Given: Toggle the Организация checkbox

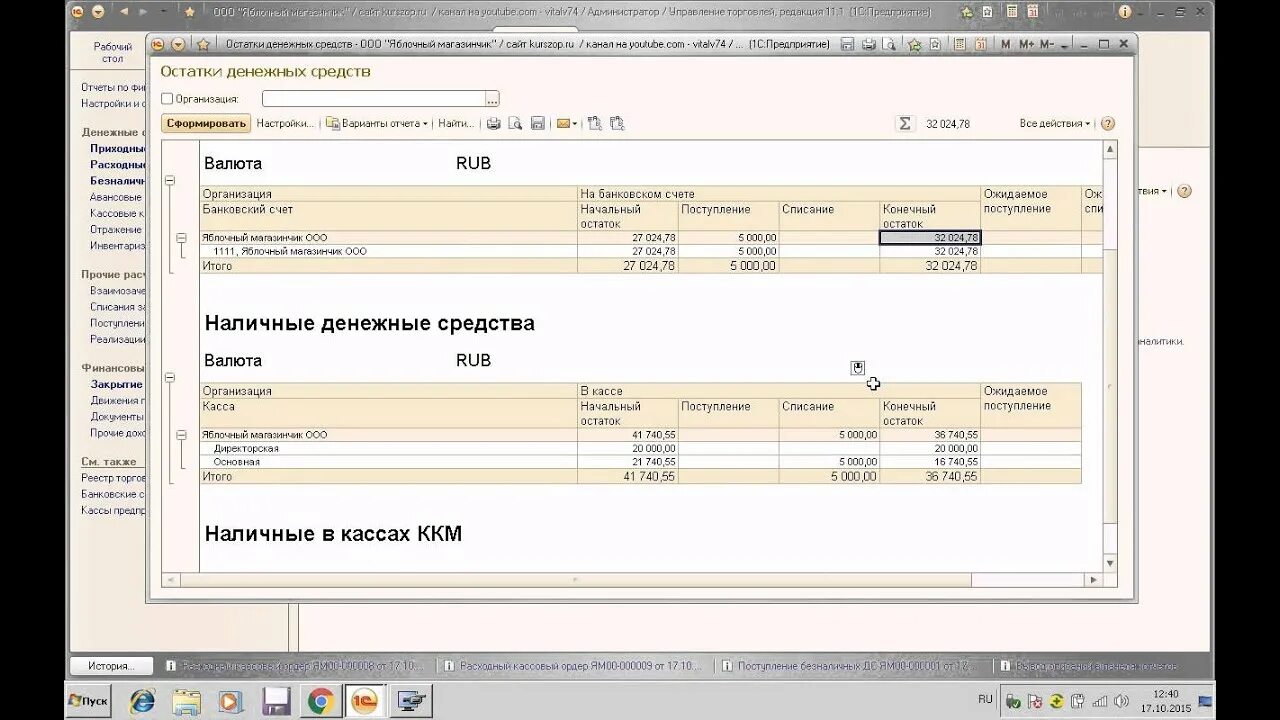Looking at the screenshot, I should tap(167, 99).
